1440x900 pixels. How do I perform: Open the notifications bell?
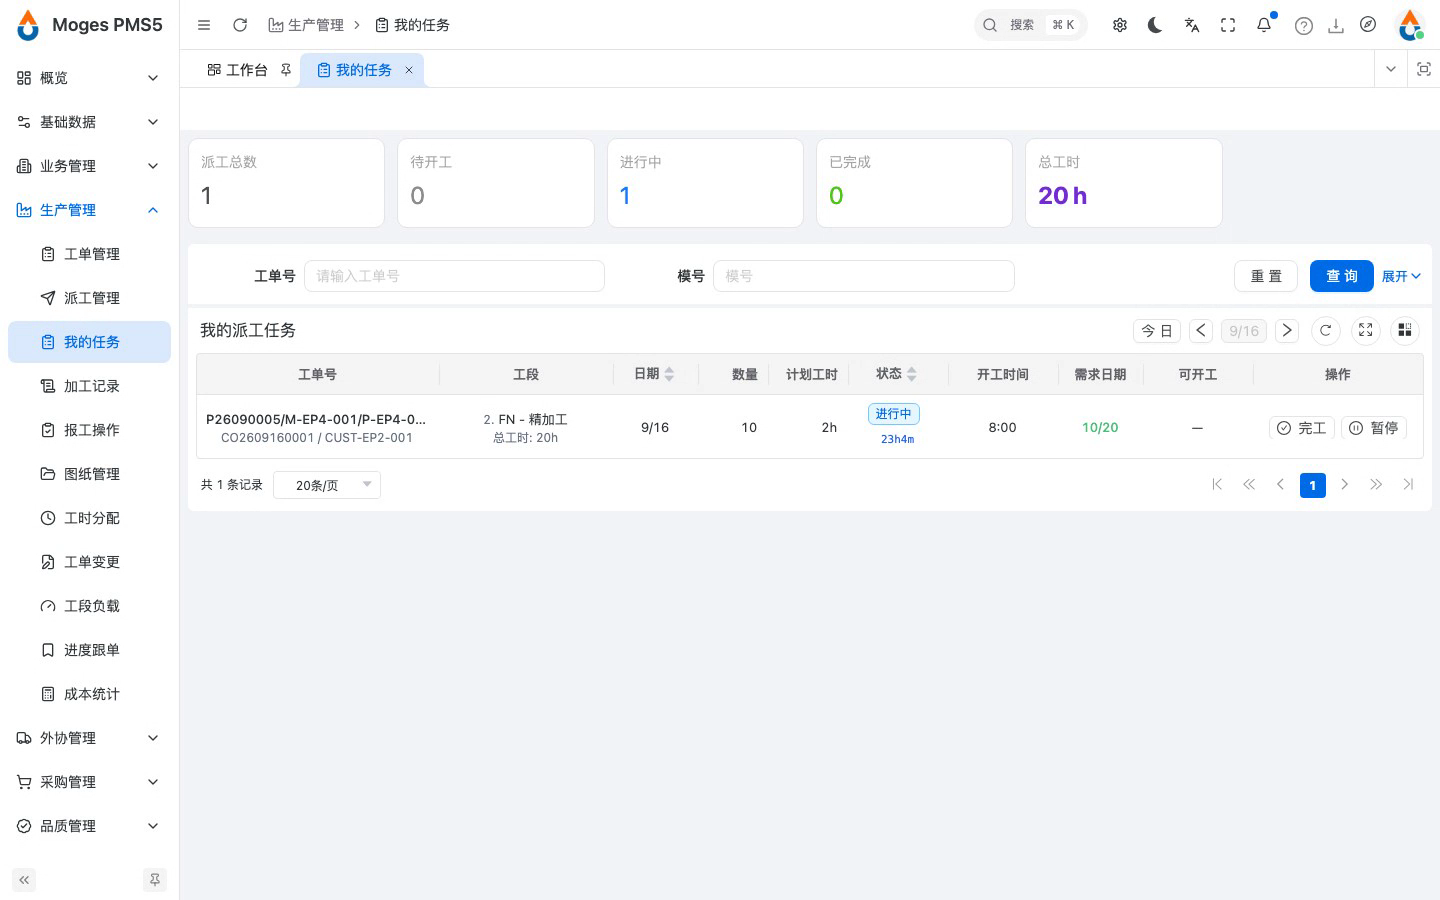[x=1264, y=25]
